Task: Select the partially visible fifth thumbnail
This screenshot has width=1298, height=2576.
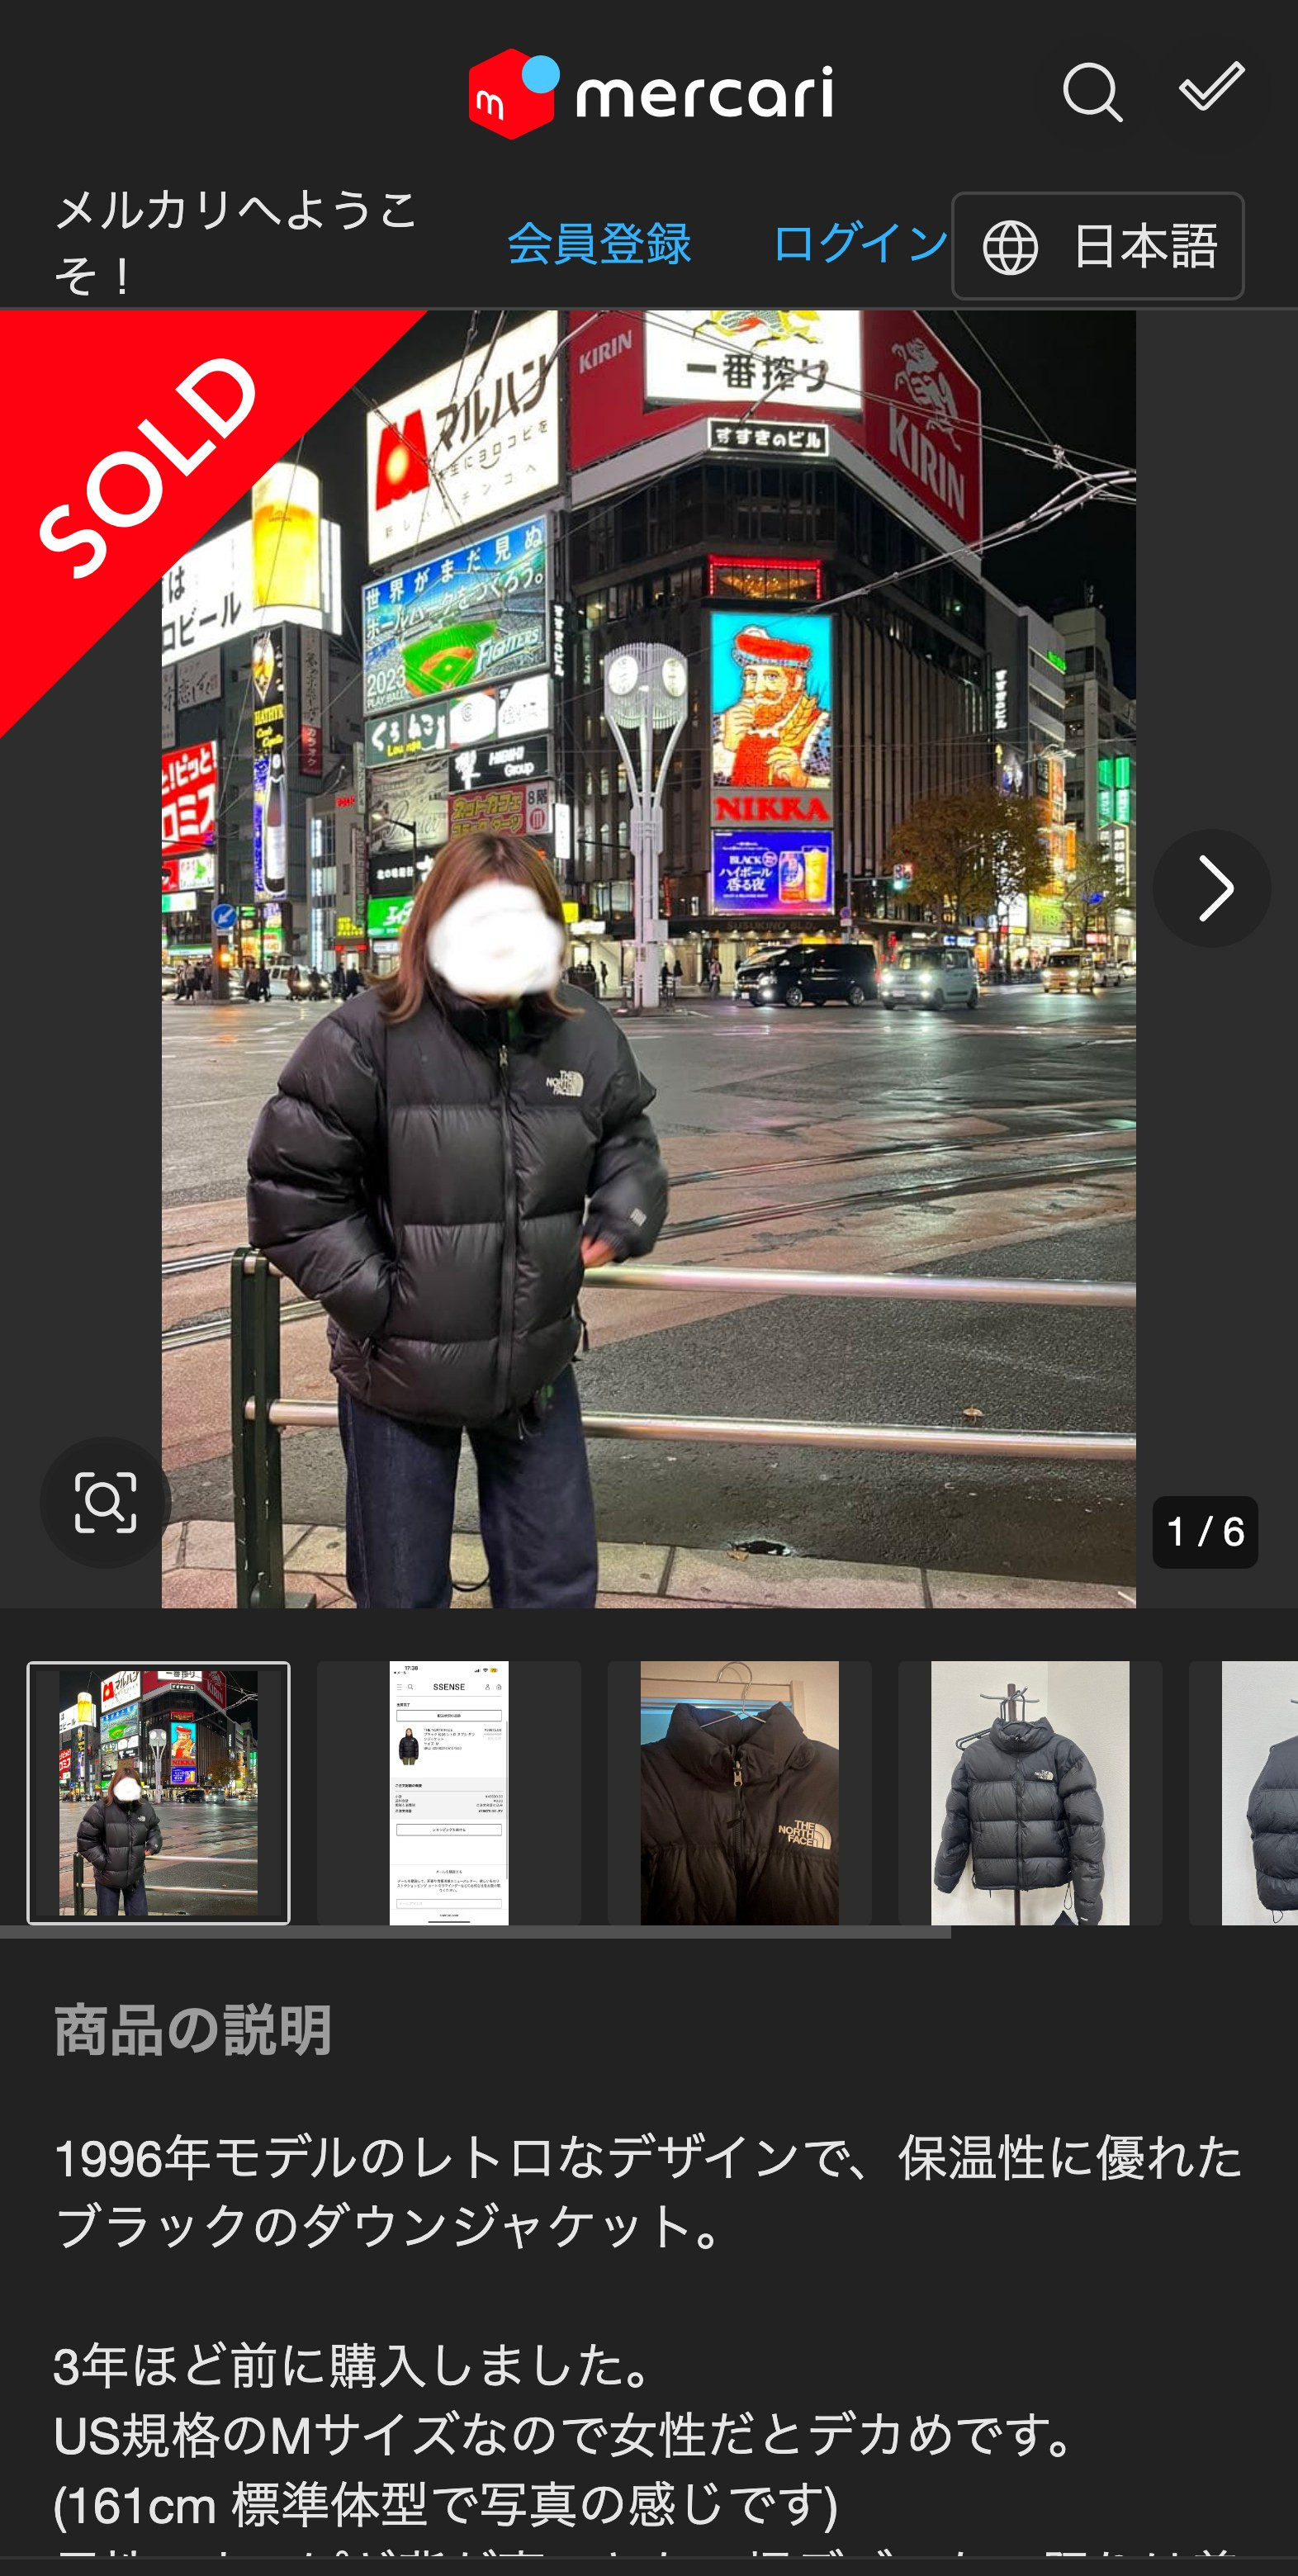Action: [1244, 1793]
